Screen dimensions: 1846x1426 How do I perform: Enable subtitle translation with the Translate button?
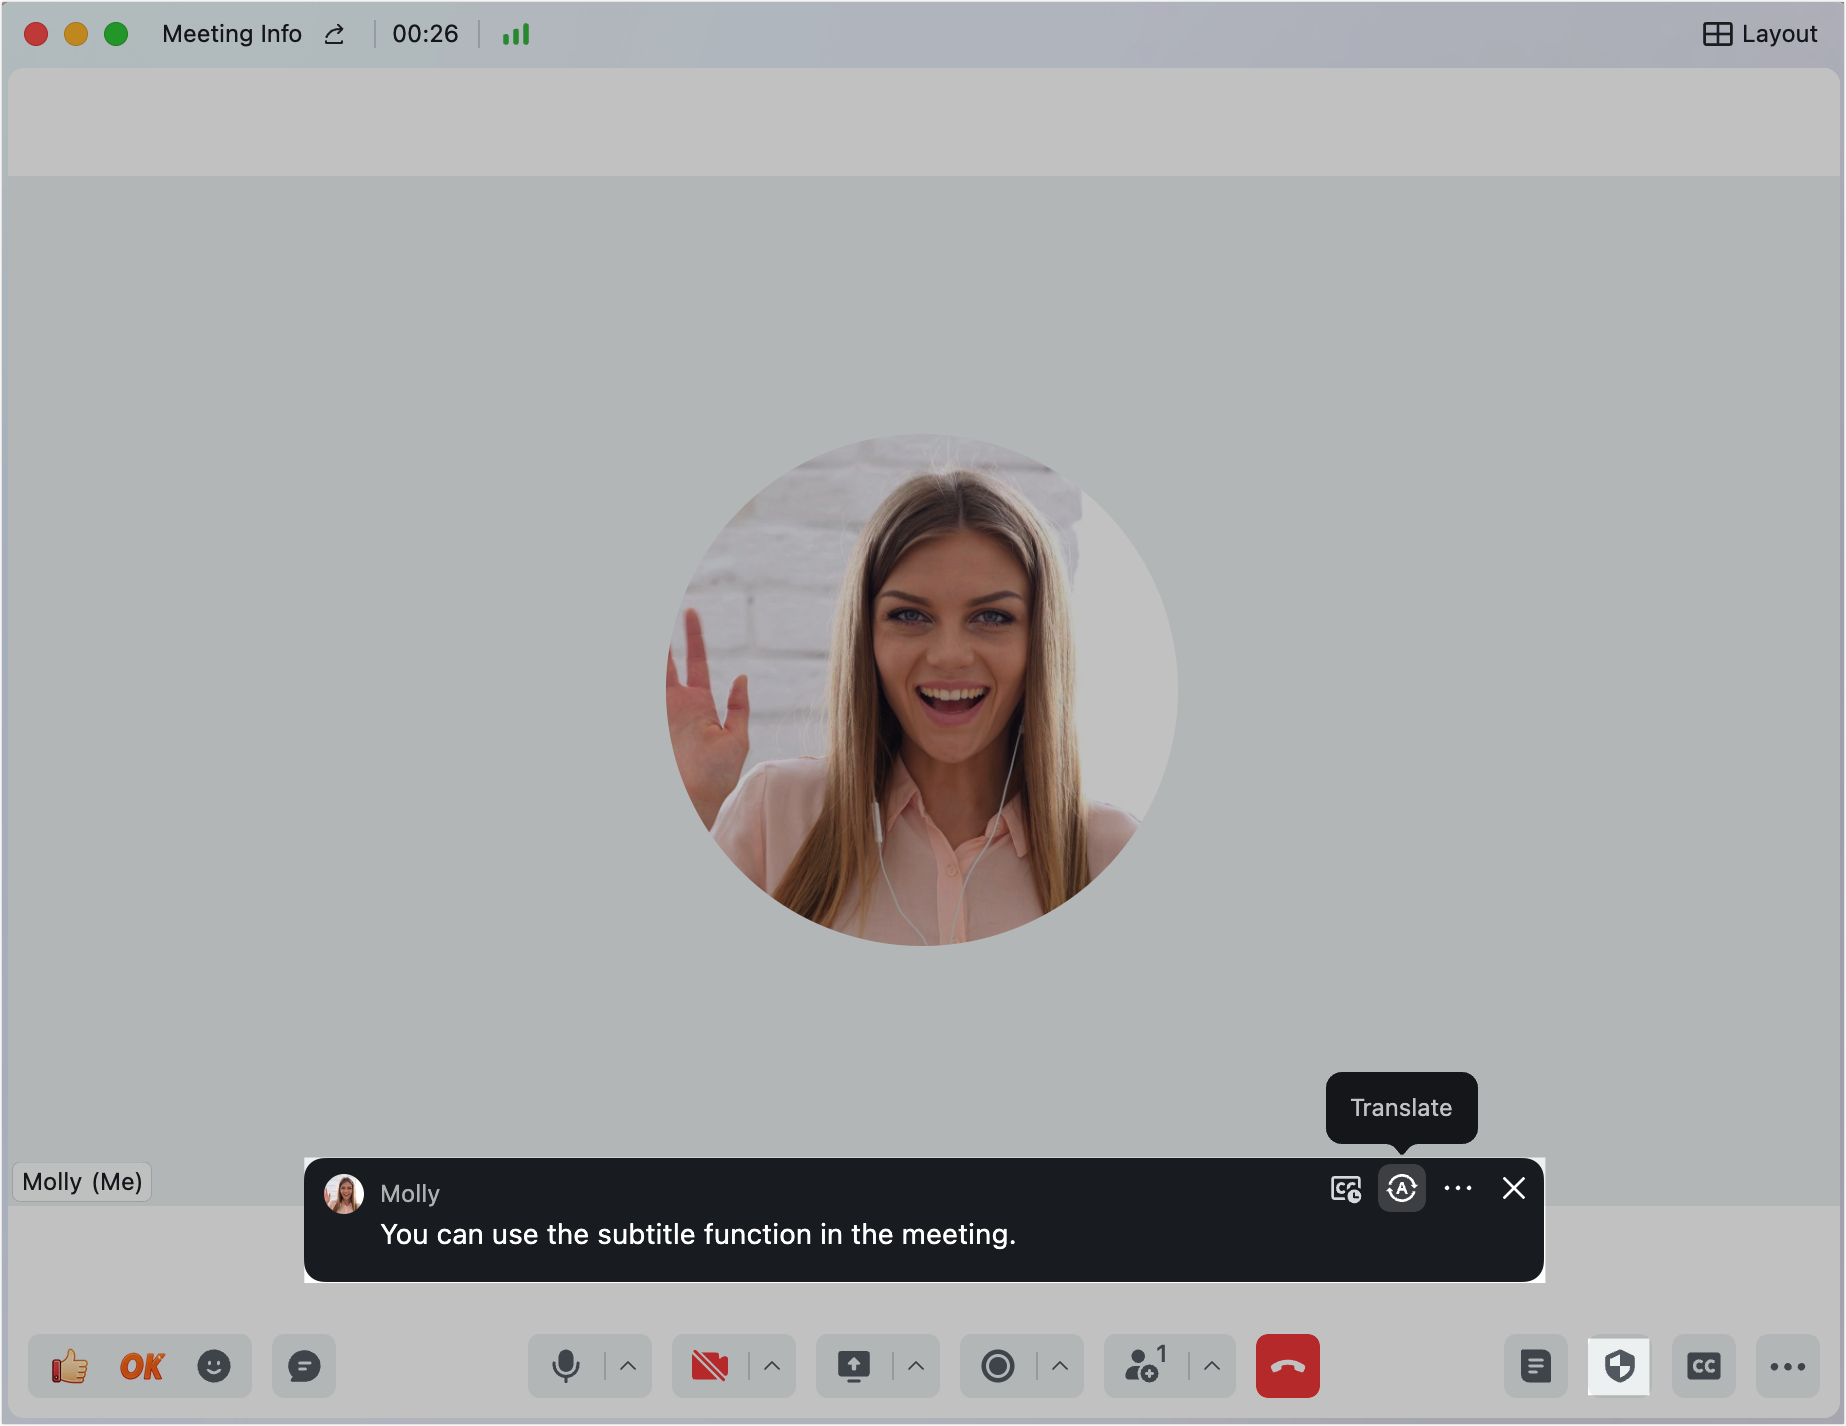pos(1401,1189)
